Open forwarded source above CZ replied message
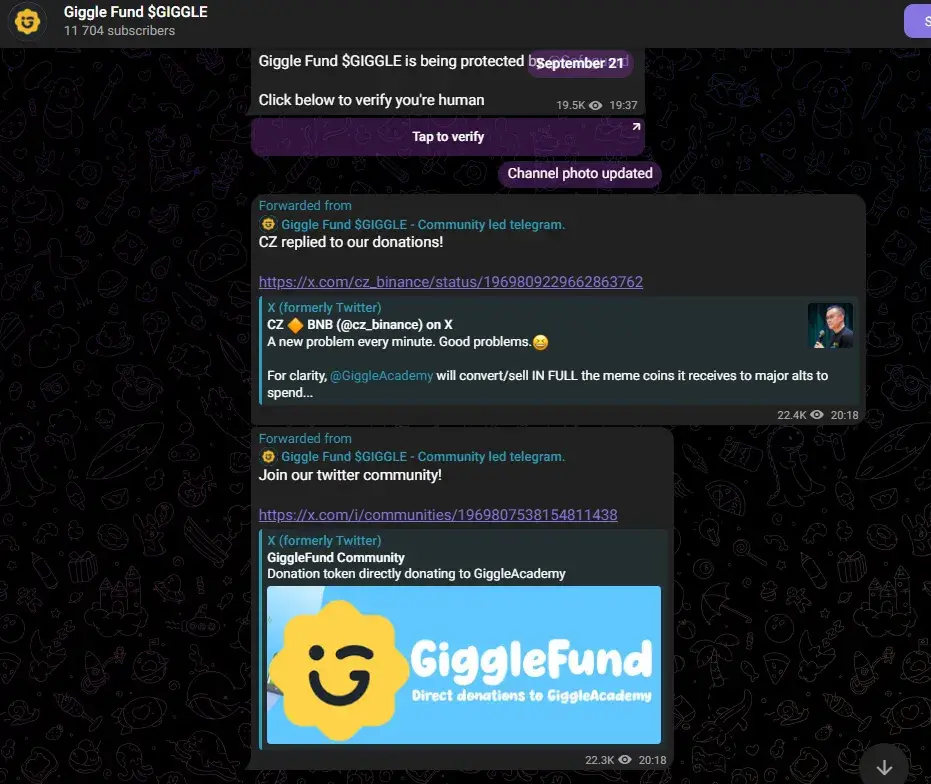 (423, 225)
